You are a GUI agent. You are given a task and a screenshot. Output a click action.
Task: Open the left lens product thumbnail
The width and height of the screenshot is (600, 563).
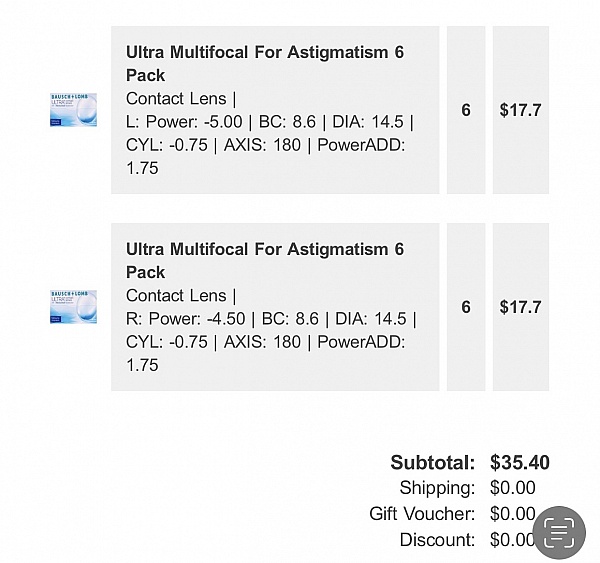pyautogui.click(x=73, y=110)
